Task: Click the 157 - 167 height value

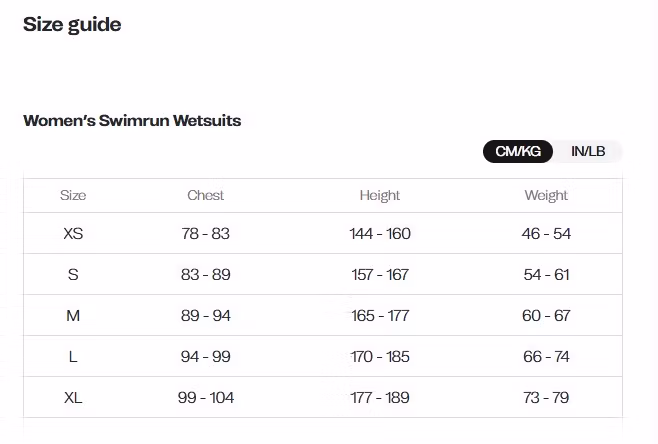Action: (x=380, y=275)
